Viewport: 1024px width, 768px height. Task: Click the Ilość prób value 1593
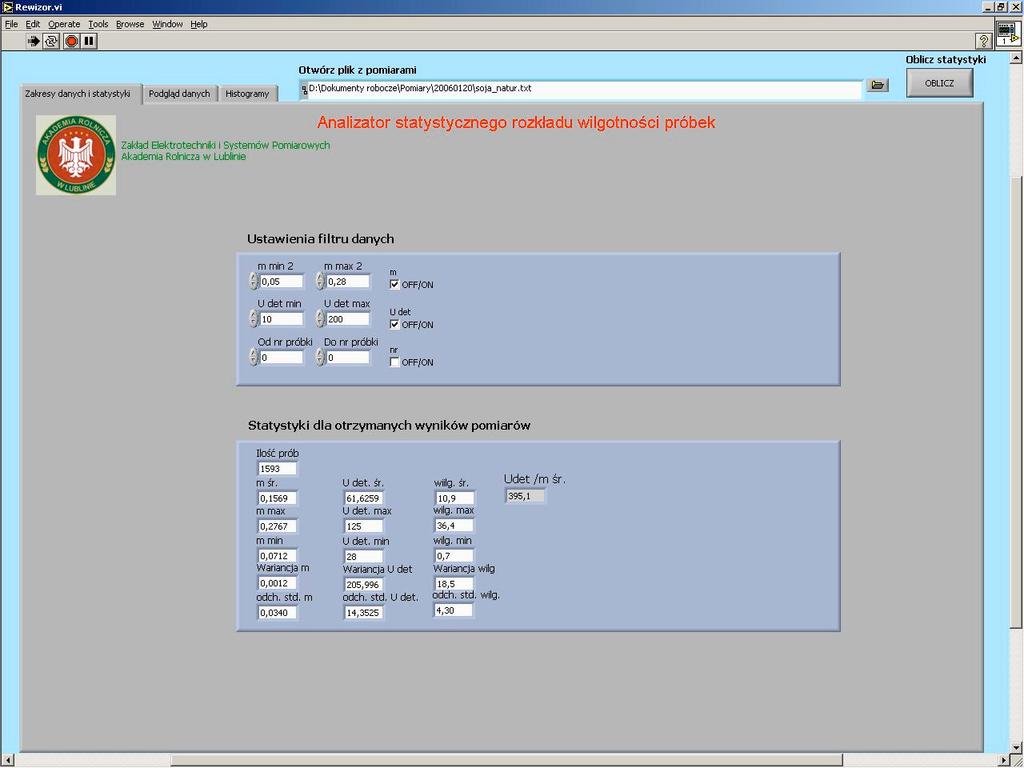point(278,469)
